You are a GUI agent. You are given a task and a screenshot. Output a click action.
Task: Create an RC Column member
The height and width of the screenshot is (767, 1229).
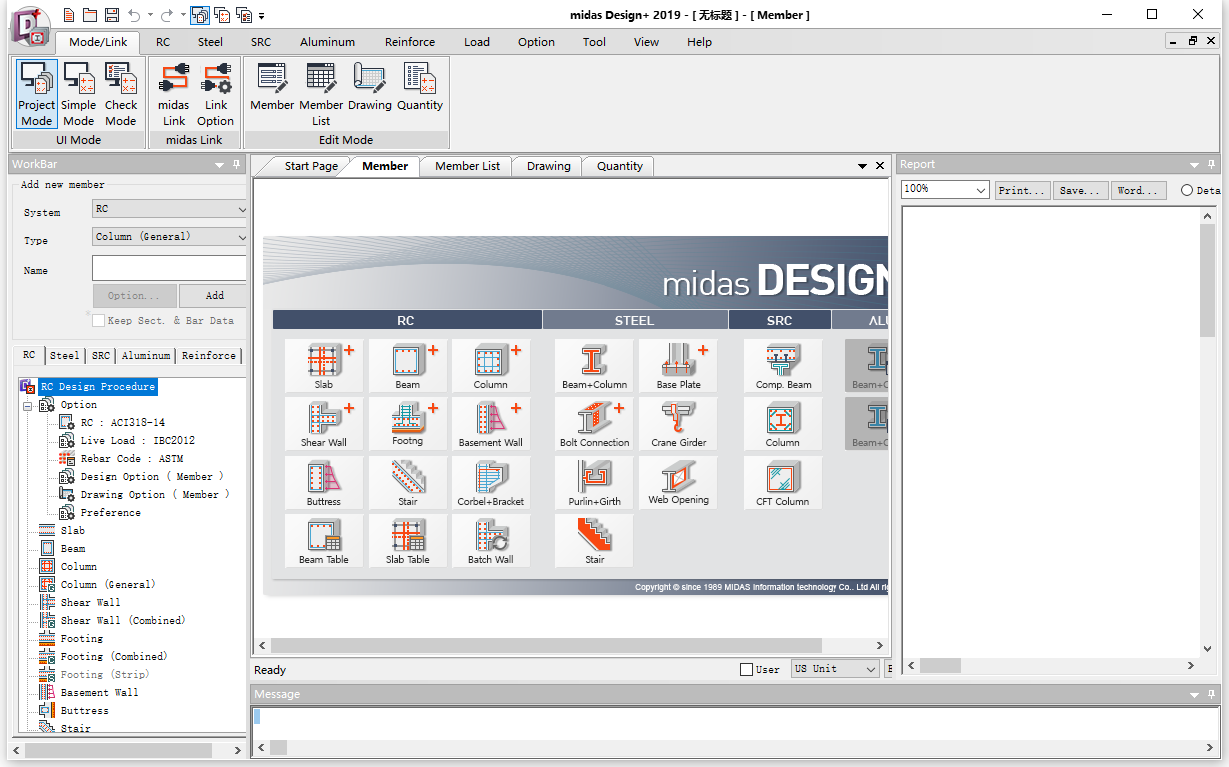(490, 365)
